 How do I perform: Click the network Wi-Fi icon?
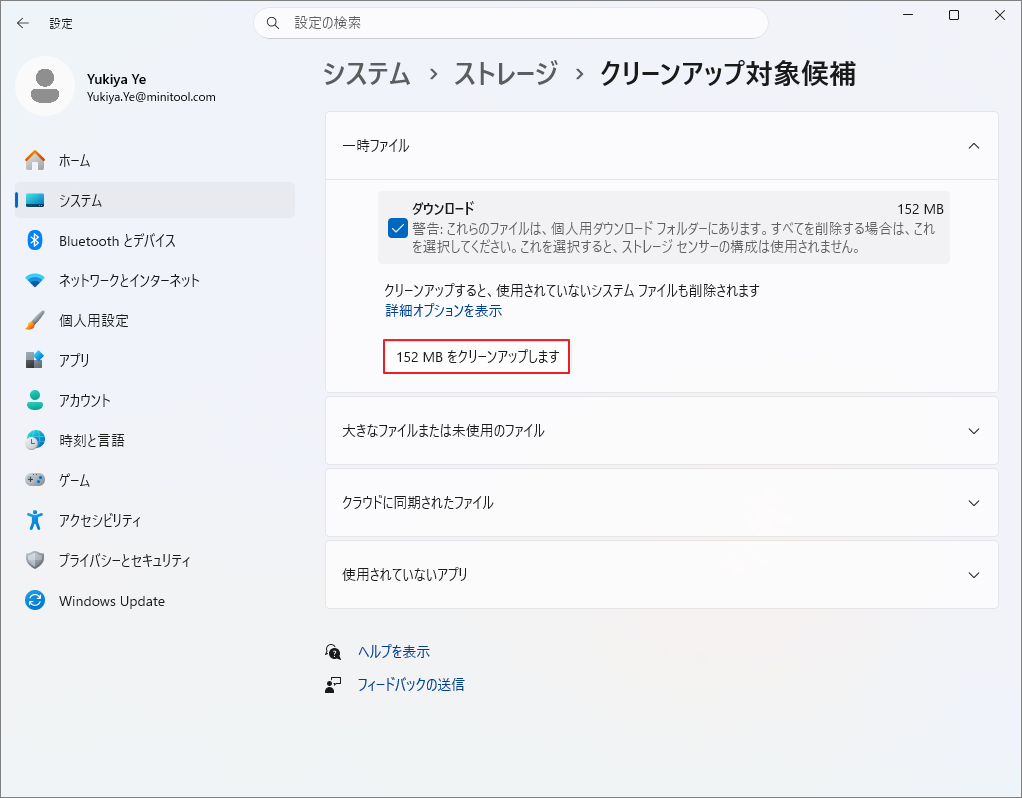35,280
